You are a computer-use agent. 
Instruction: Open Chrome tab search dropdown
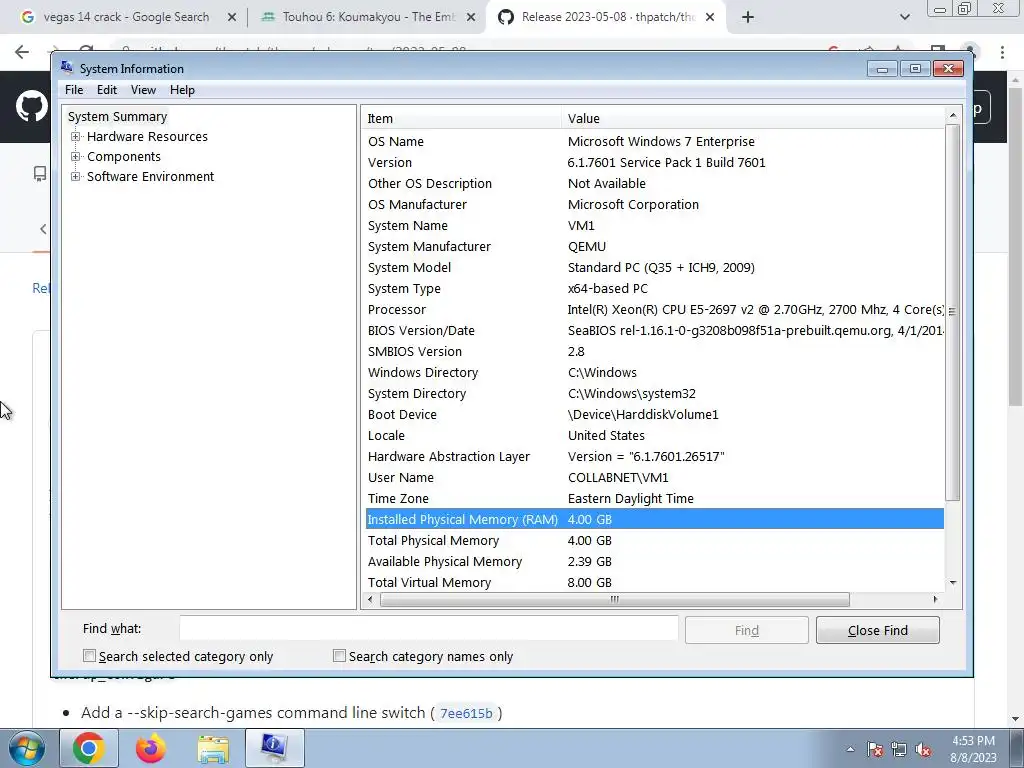click(904, 17)
